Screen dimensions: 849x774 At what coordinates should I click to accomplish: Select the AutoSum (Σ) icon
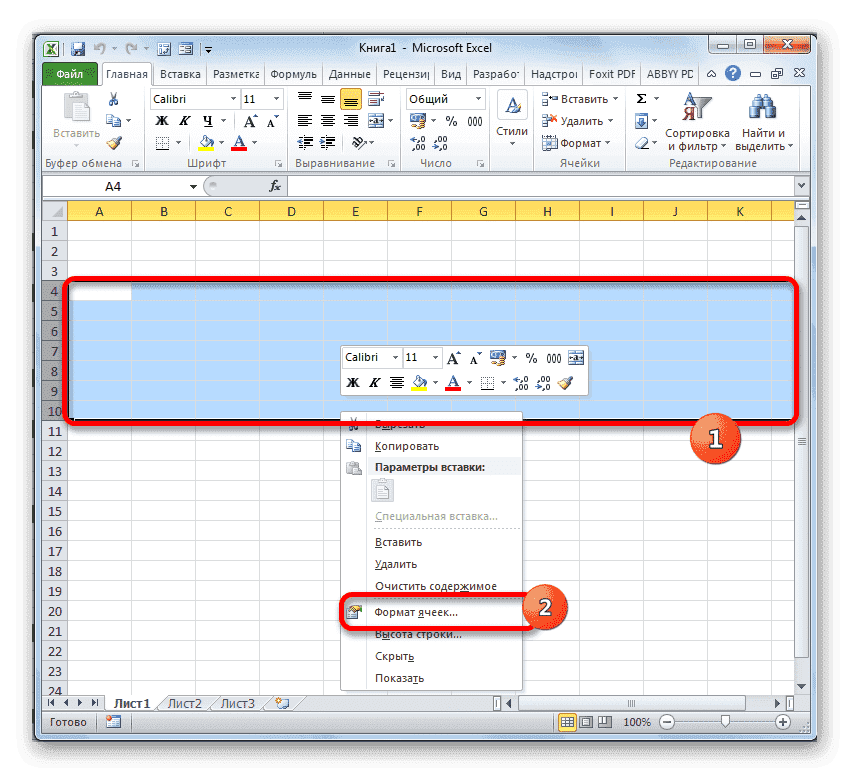[640, 98]
